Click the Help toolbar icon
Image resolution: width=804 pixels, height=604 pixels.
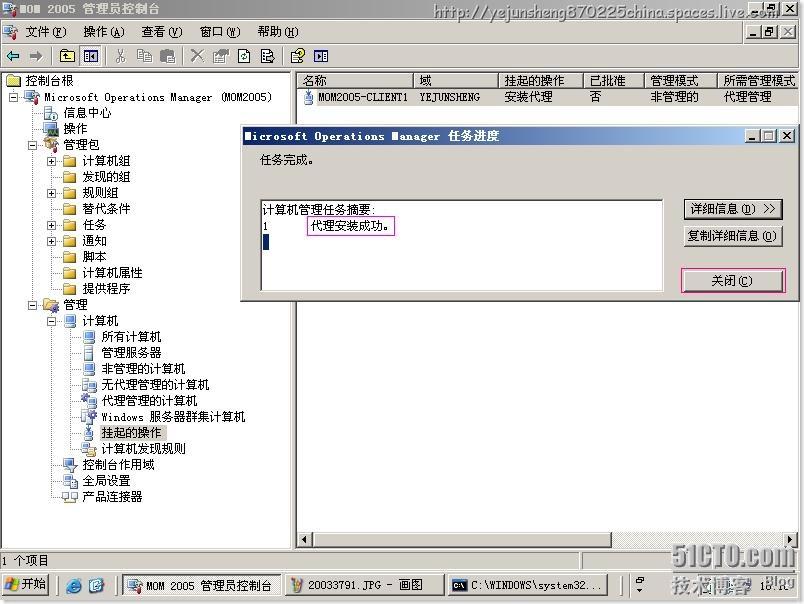click(297, 56)
